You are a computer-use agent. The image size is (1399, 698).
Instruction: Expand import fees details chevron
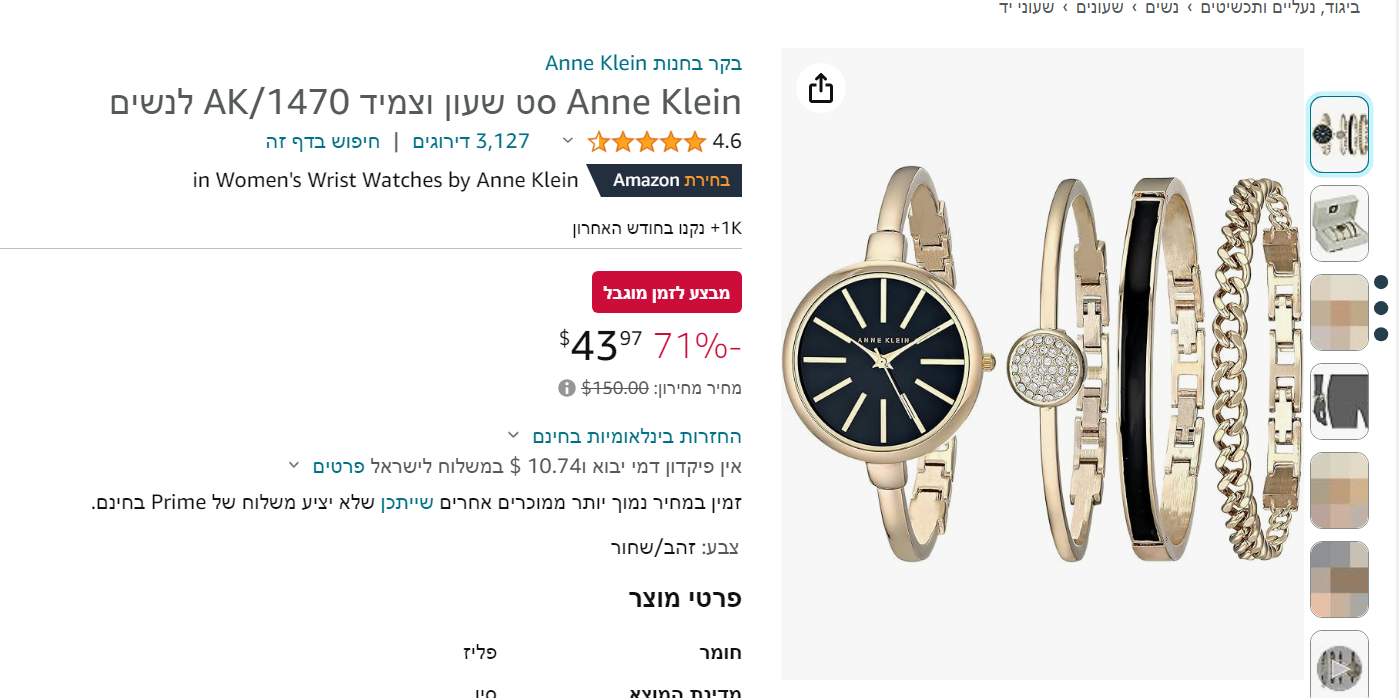coord(294,465)
